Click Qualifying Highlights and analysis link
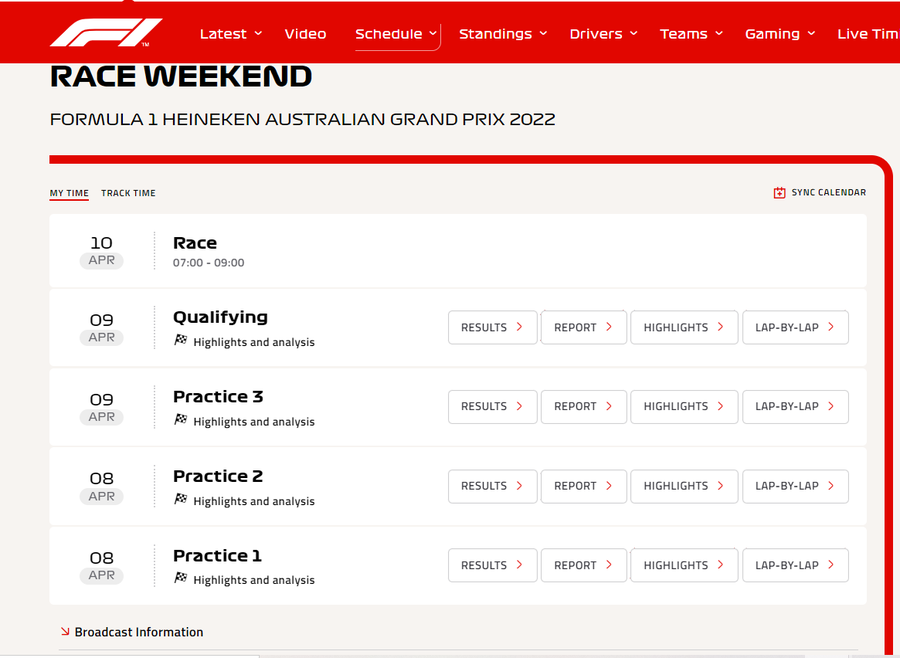 click(254, 342)
